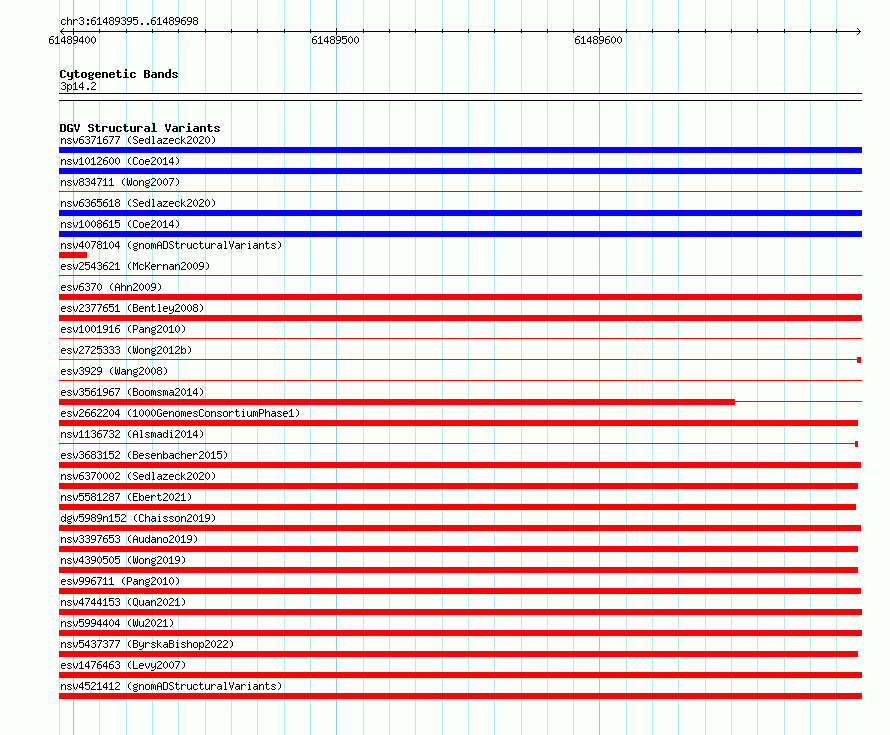890x735 pixels.
Task: Open nsv1136732 (Alsmadi2014) entry
Action: [132, 434]
